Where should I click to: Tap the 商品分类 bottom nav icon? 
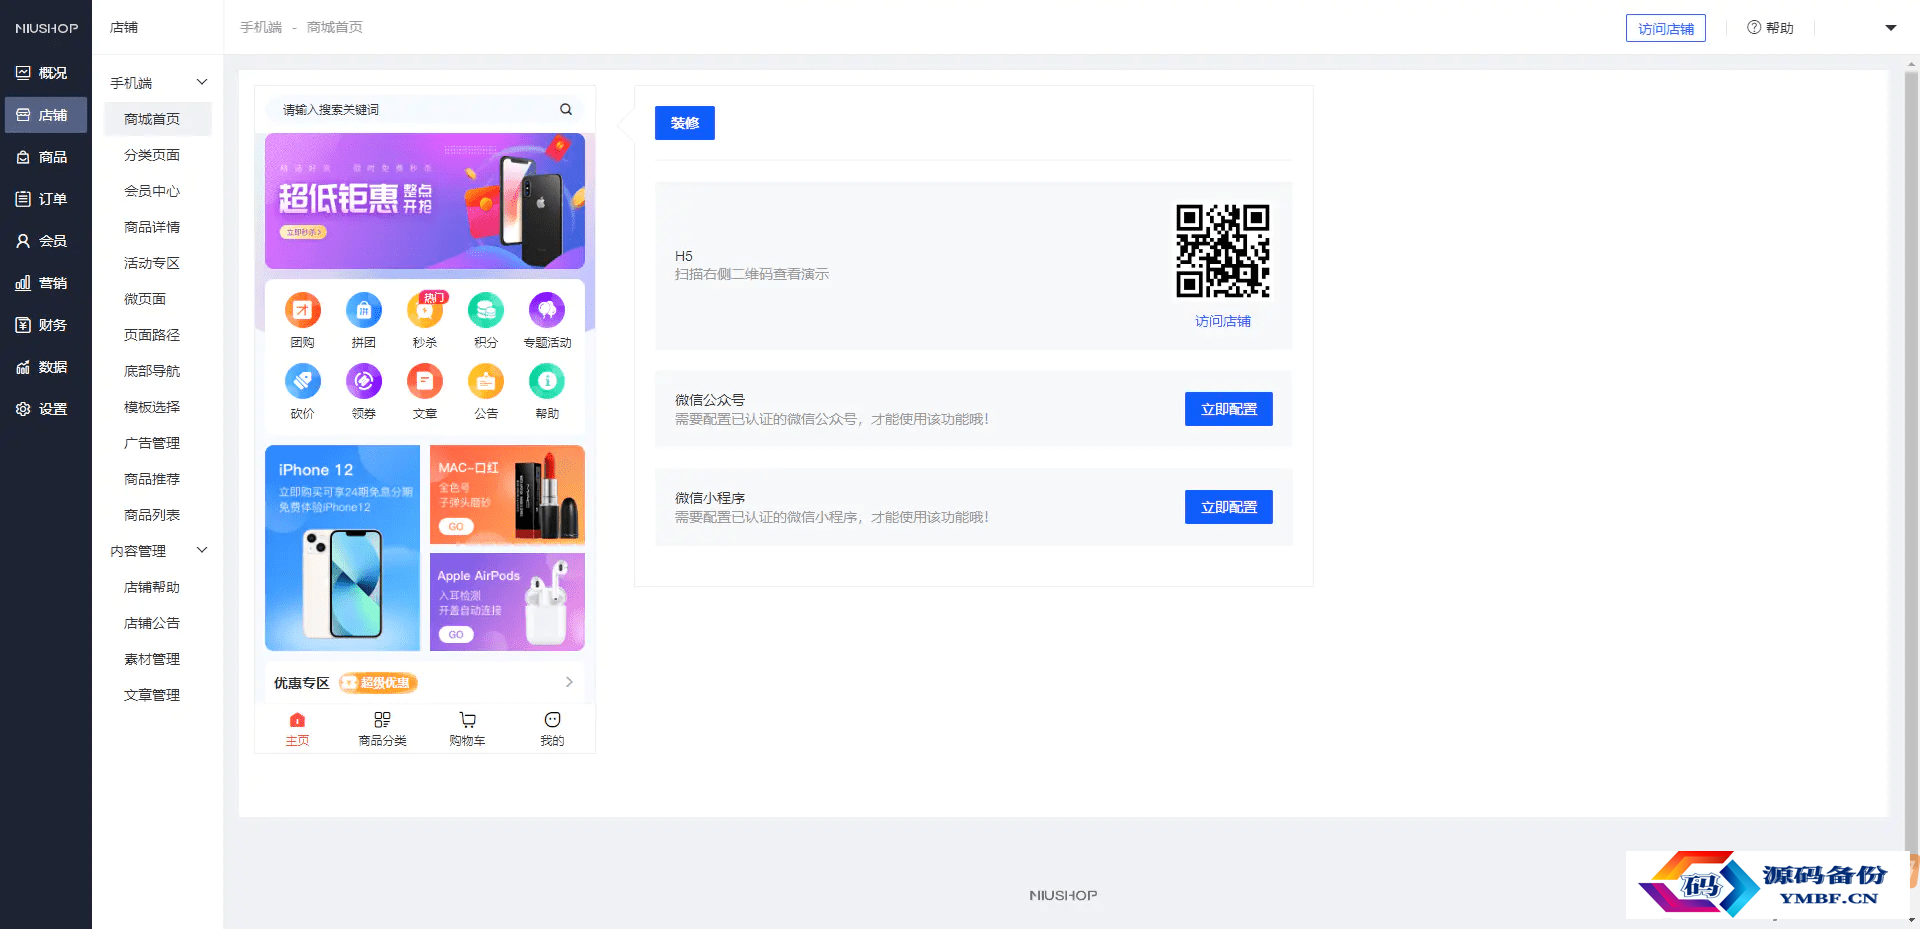click(382, 720)
